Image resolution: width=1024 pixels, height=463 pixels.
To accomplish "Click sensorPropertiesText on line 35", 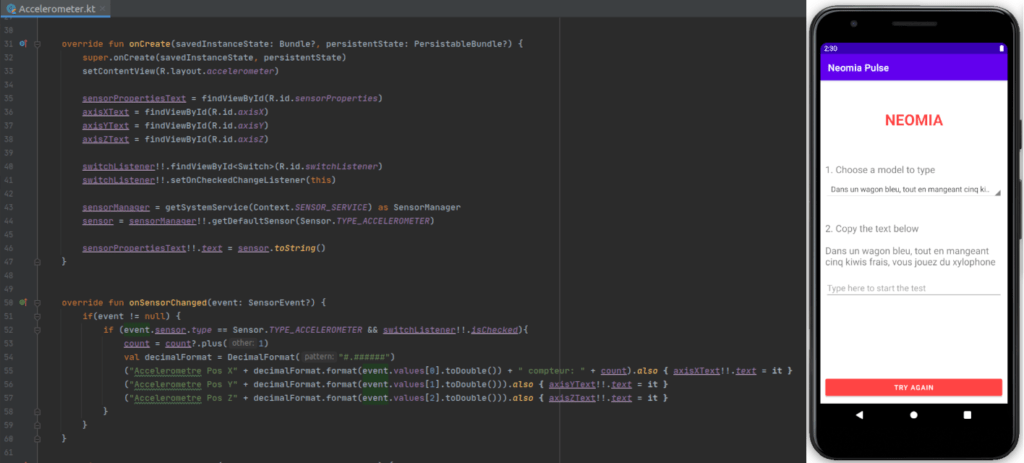I will coord(135,99).
